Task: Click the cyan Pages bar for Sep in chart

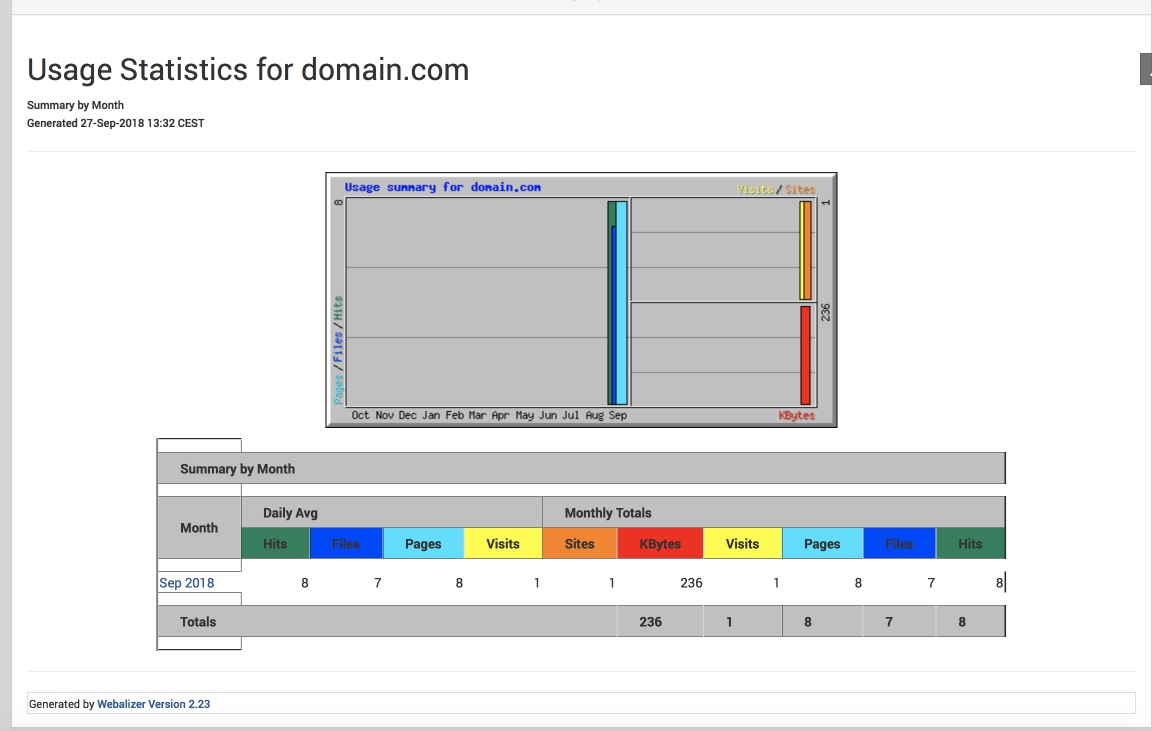Action: coord(622,303)
